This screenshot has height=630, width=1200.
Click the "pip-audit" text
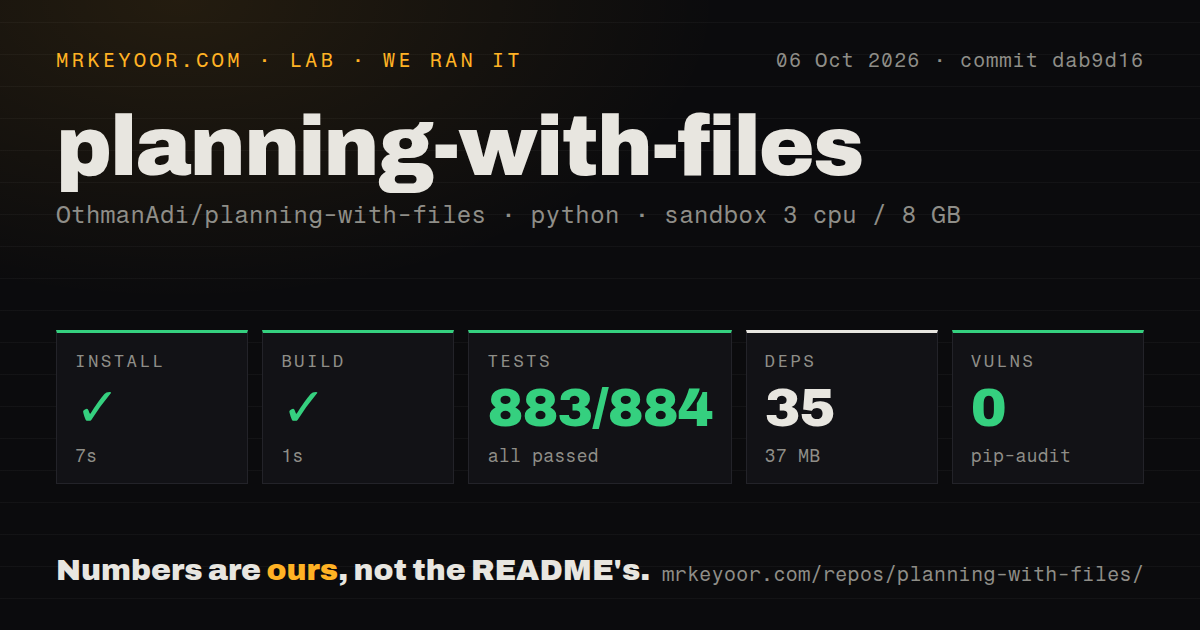tap(1021, 456)
